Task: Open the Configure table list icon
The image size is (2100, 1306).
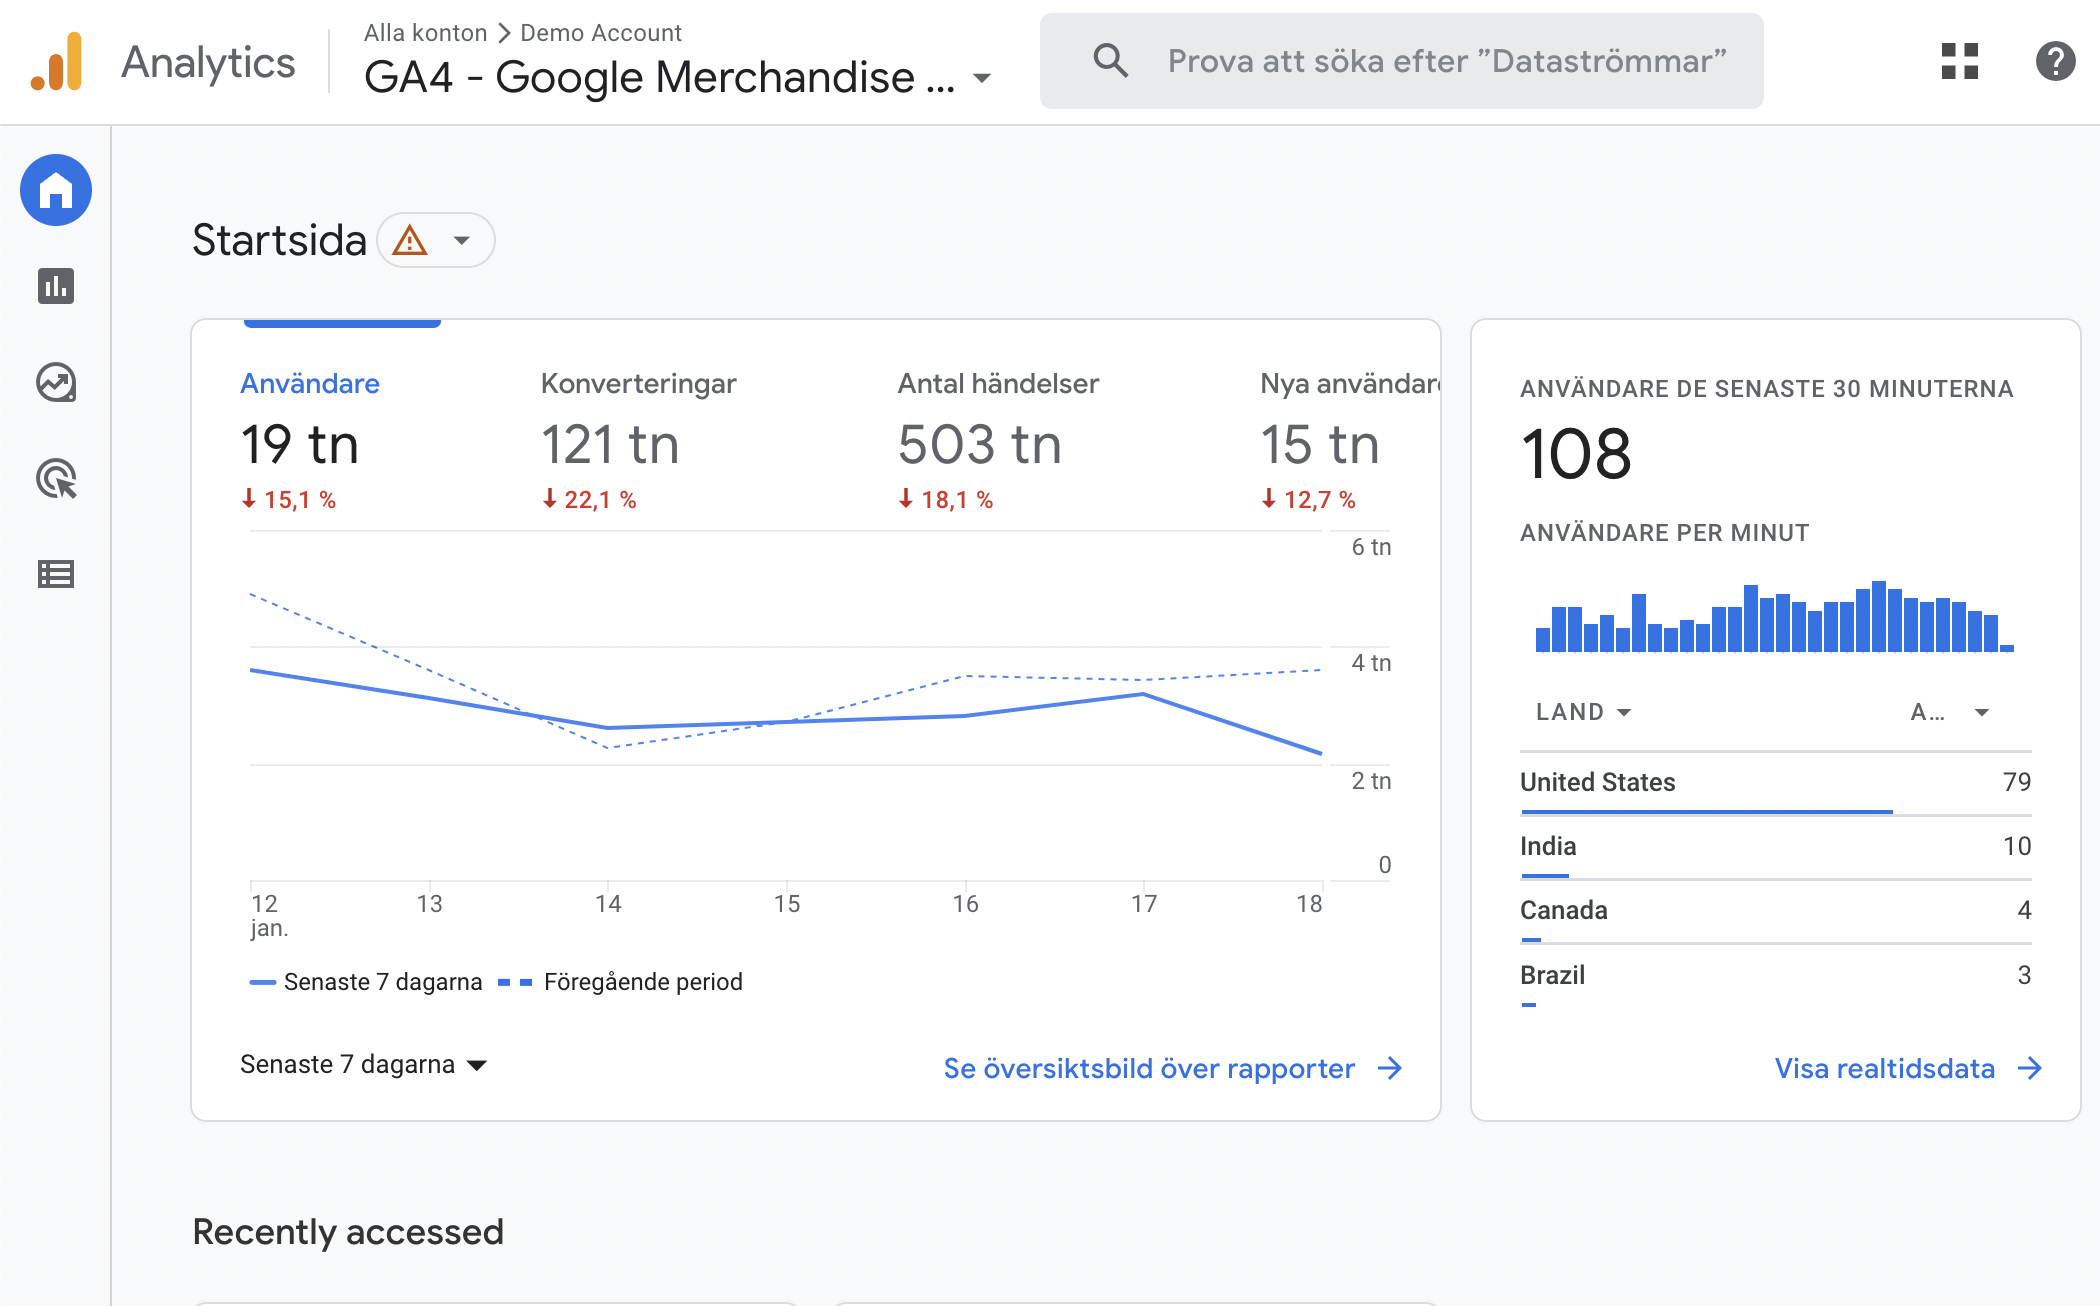Action: (x=56, y=574)
